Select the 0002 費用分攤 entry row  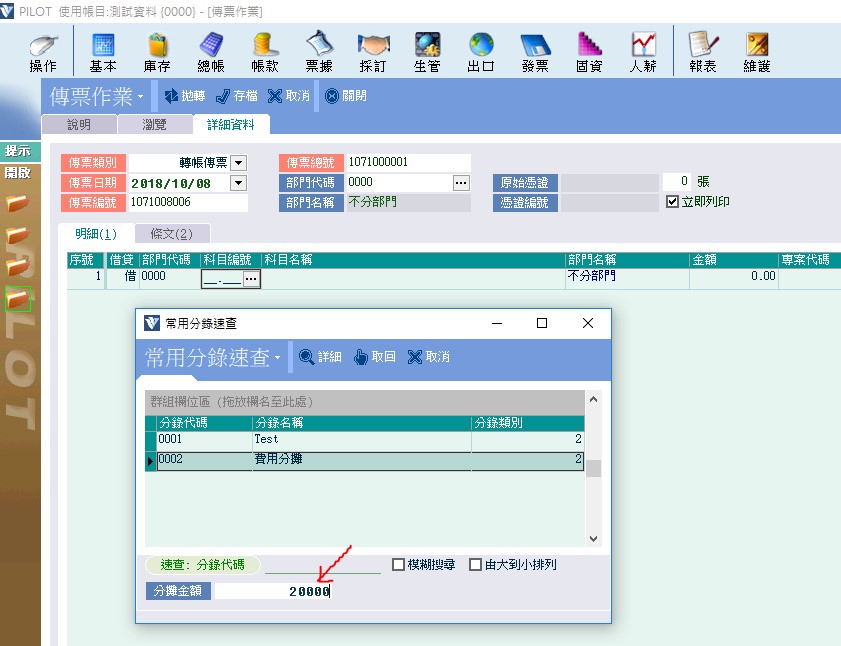pos(370,460)
